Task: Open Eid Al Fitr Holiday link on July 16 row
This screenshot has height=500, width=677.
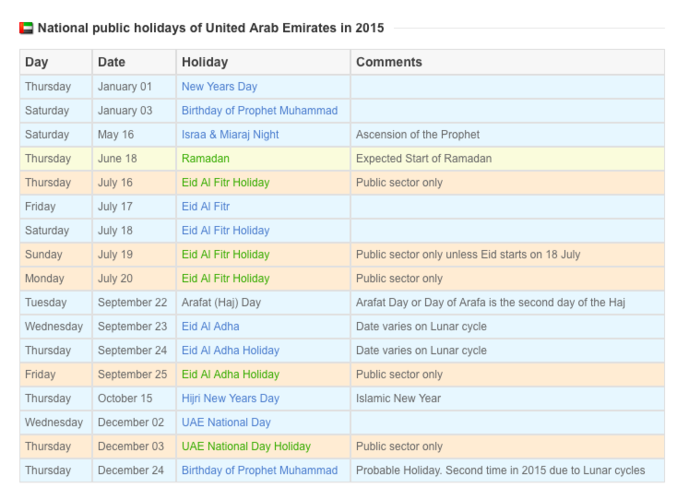Action: 225,183
